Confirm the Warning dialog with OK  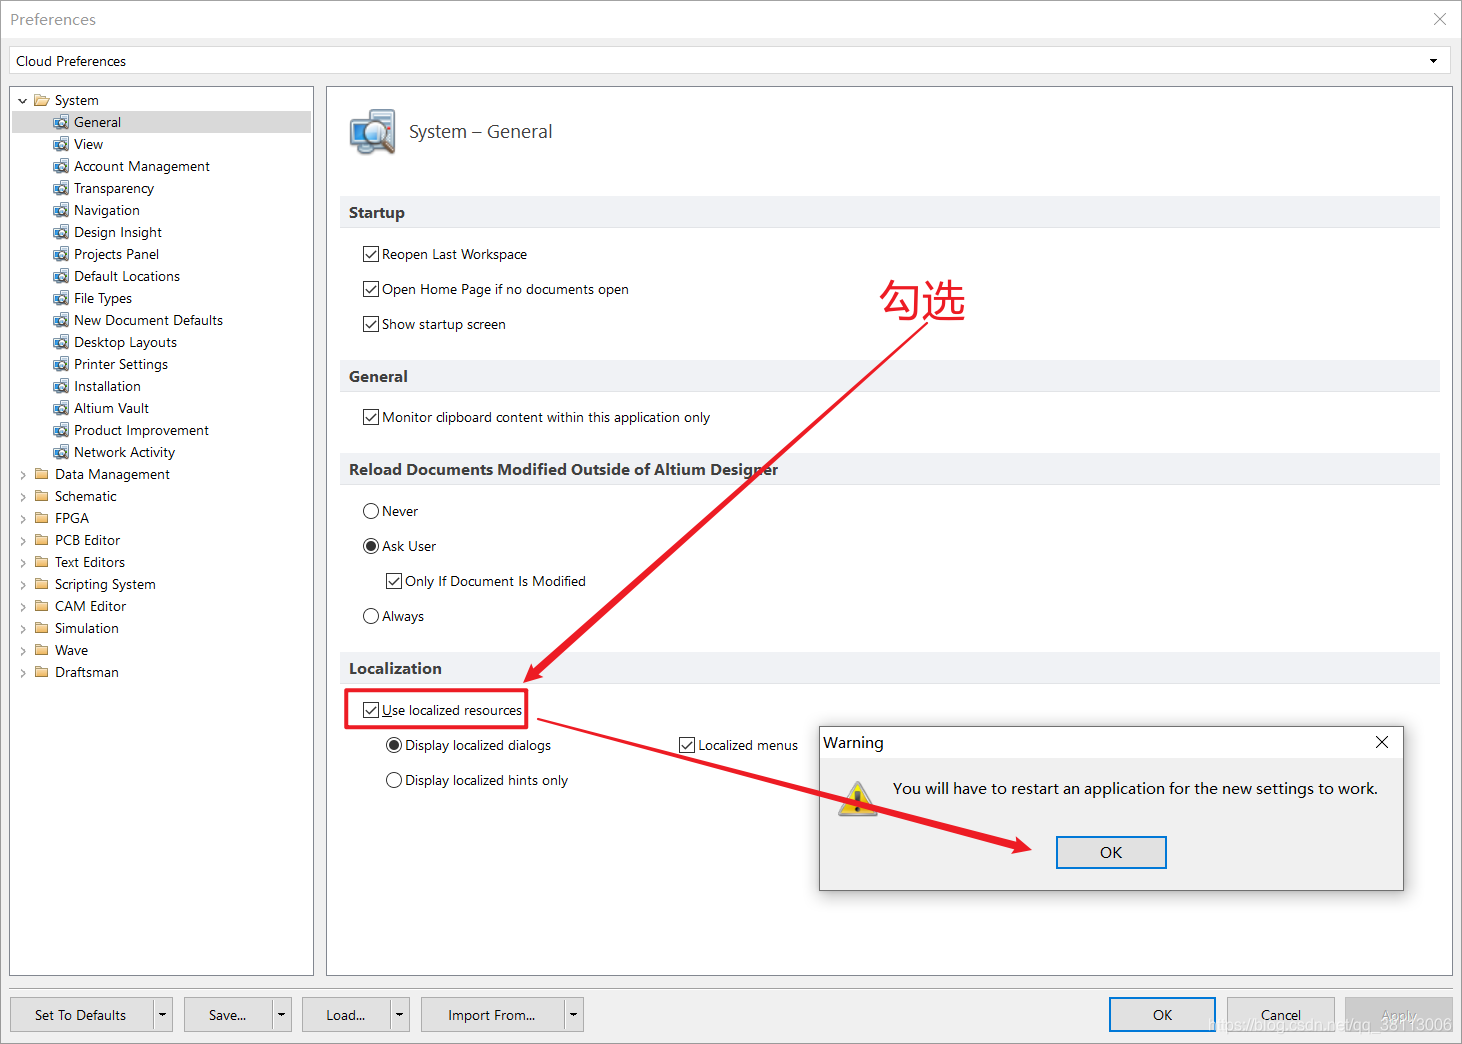coord(1110,852)
